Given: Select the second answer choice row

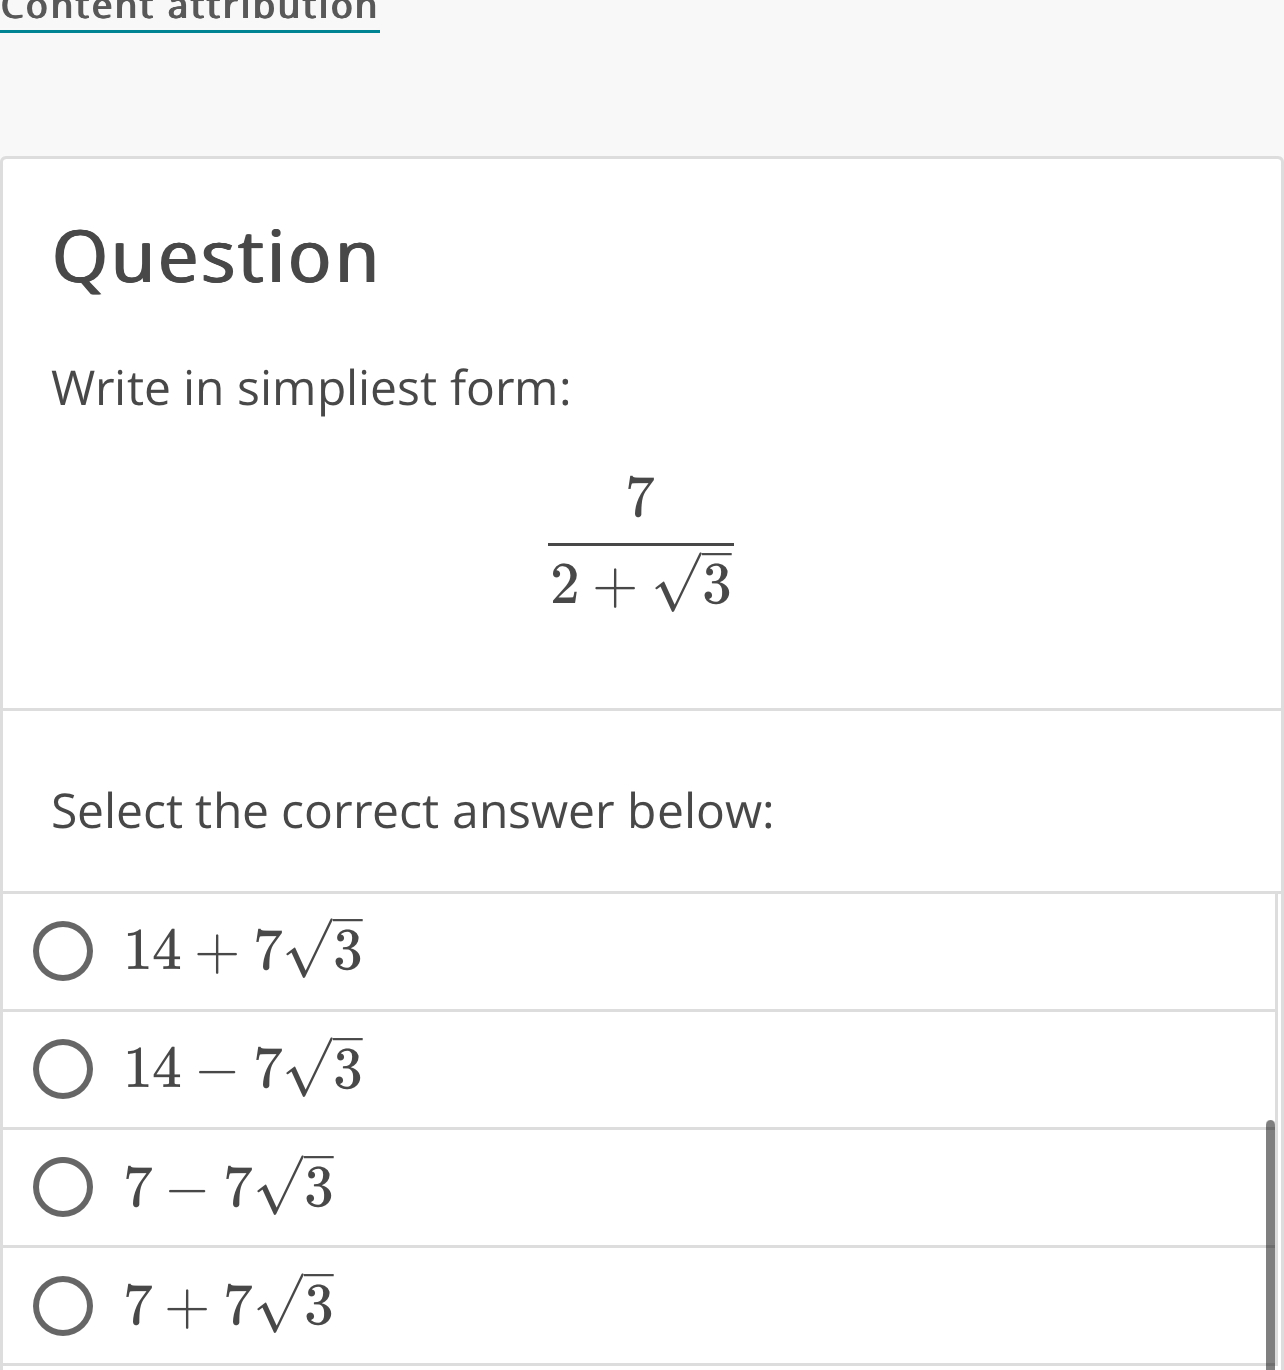Looking at the screenshot, I should 640,1070.
